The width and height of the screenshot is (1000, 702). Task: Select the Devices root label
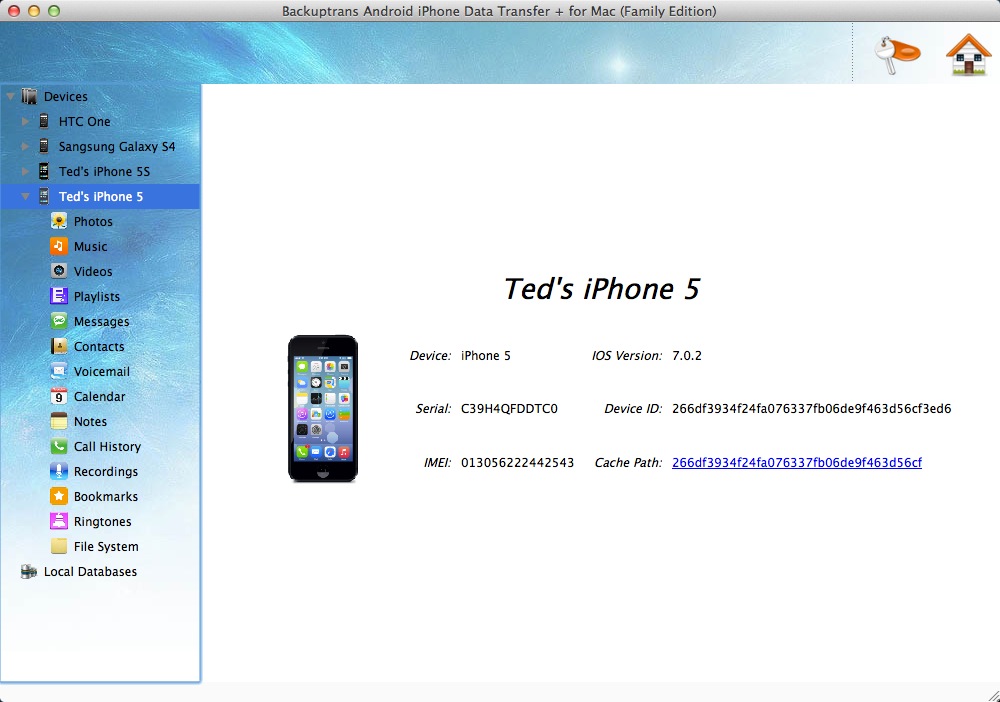[x=66, y=96]
